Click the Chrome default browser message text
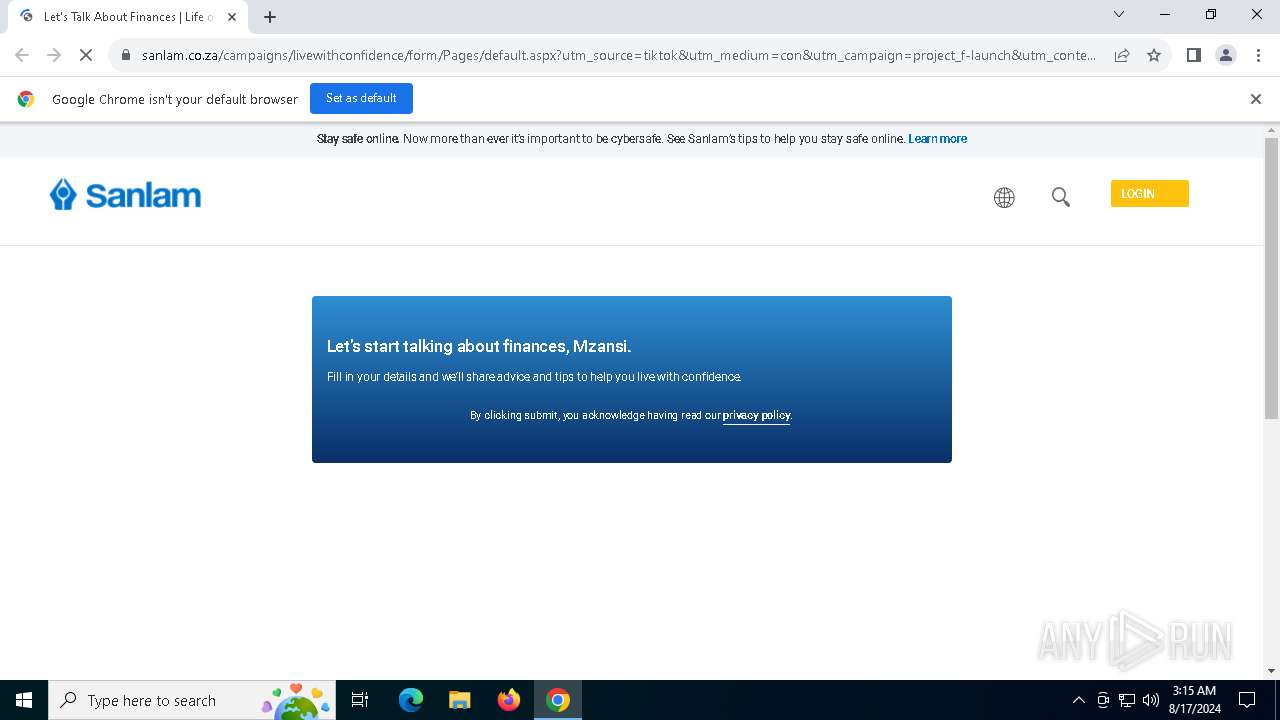 175,99
